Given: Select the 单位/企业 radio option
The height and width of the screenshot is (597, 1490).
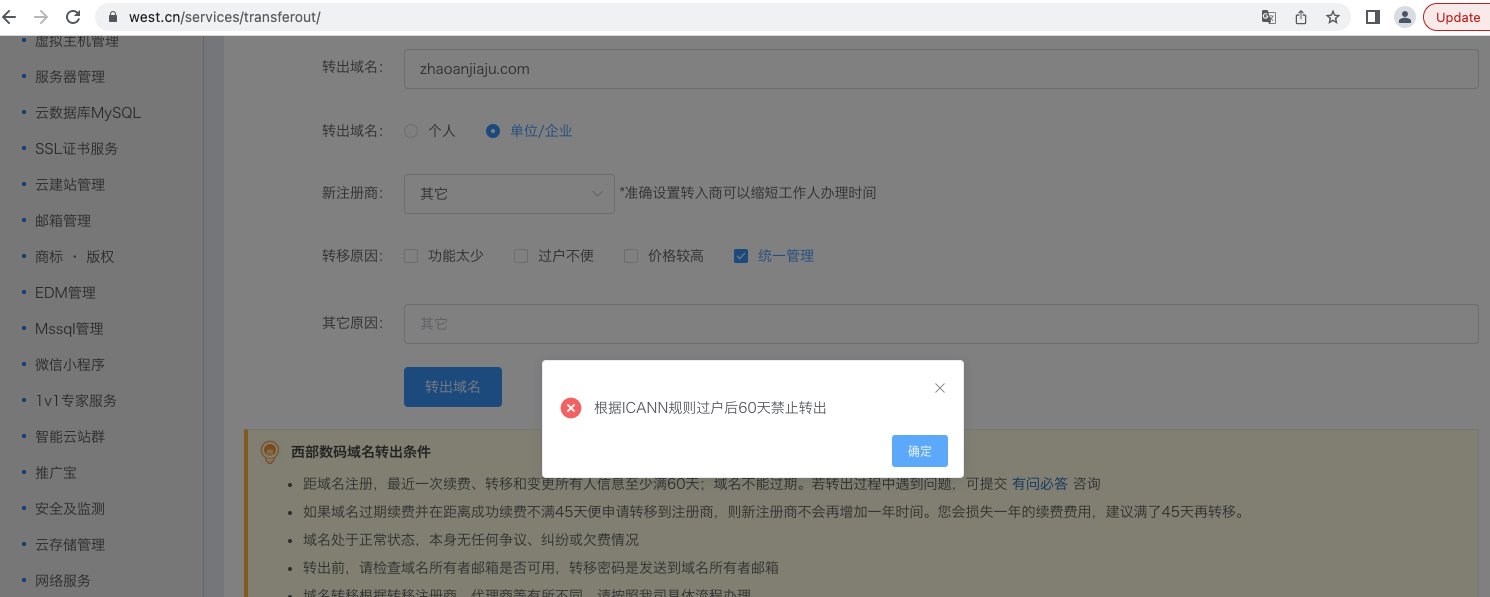Looking at the screenshot, I should click(x=492, y=131).
